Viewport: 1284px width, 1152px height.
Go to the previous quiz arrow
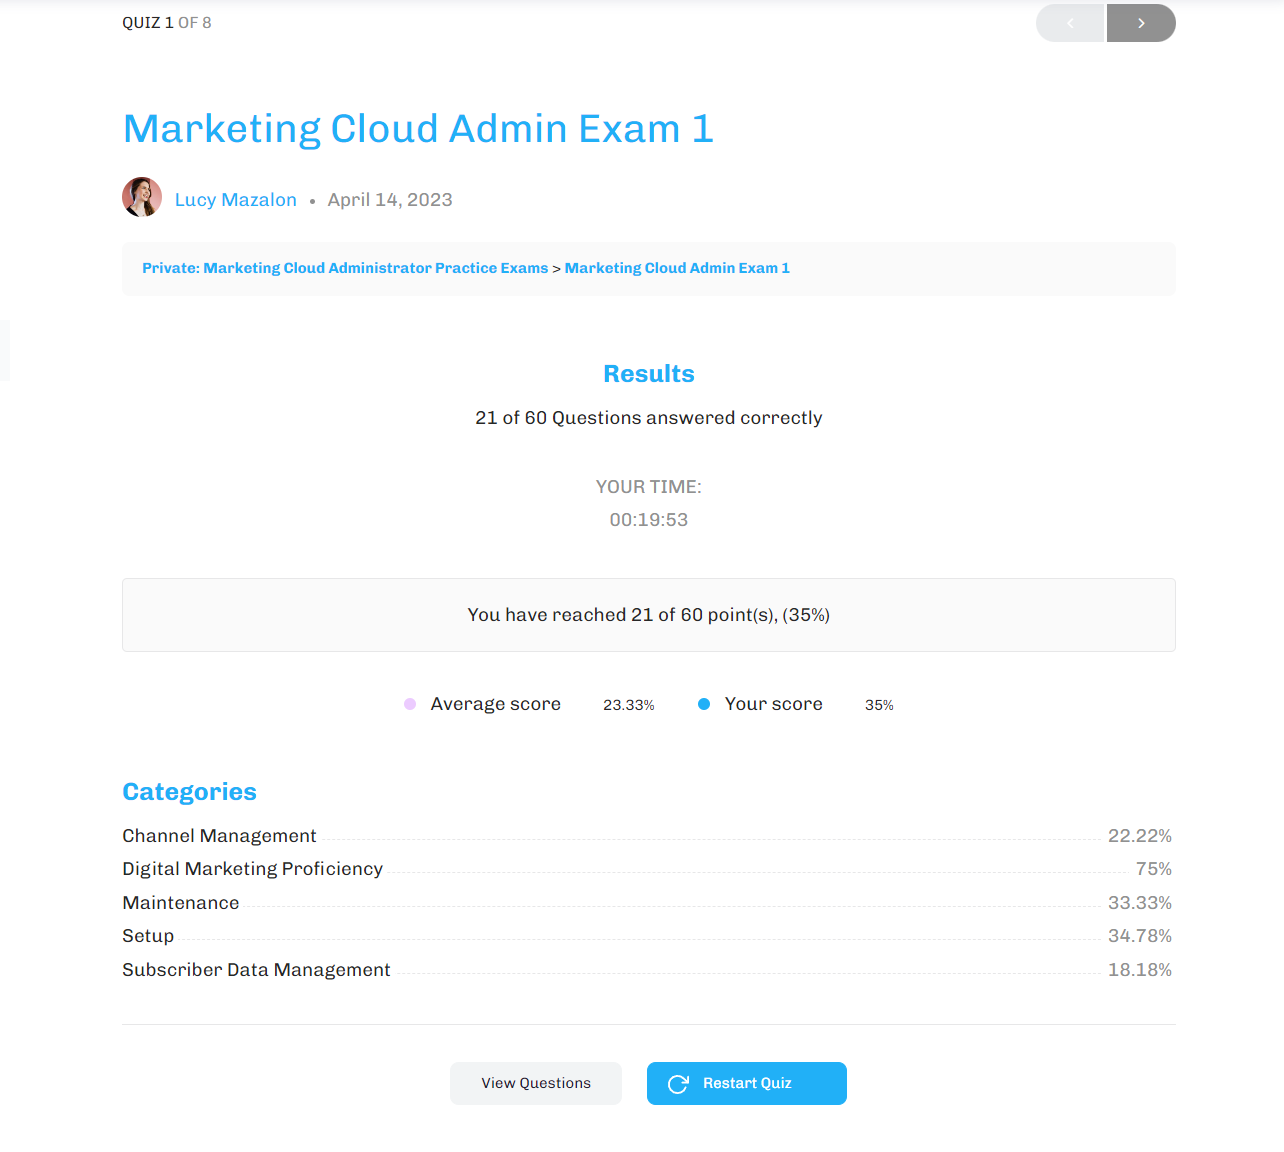point(1070,23)
